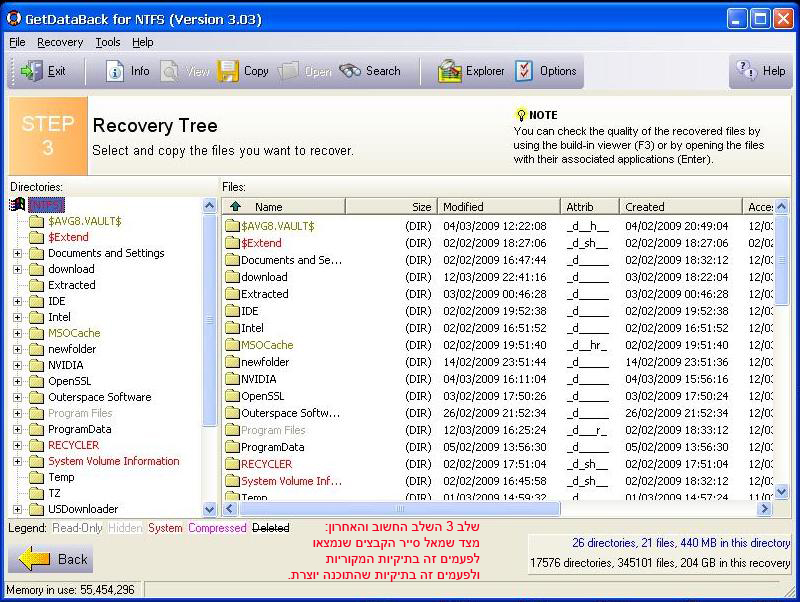Select TZ folder icon in directory tree

pyautogui.click(x=36, y=493)
